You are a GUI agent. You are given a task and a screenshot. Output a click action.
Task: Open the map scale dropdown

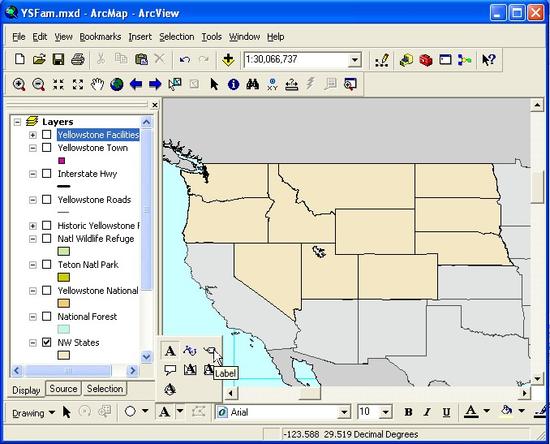(x=355, y=60)
